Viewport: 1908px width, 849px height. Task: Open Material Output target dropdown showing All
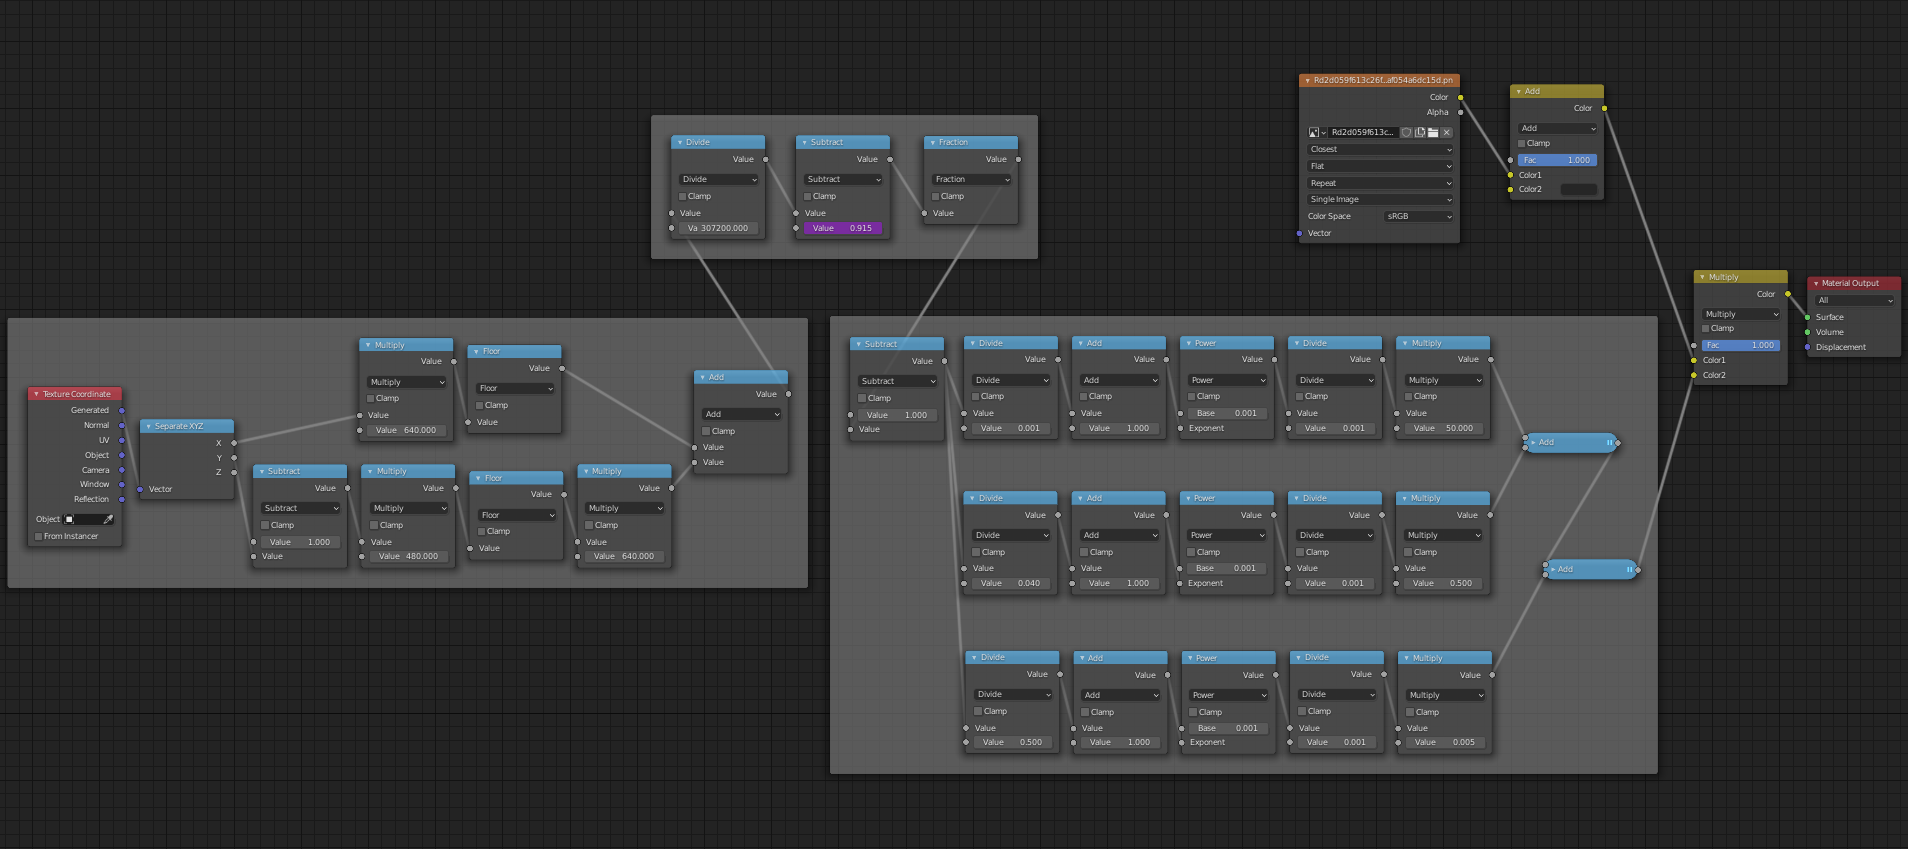pos(1855,300)
